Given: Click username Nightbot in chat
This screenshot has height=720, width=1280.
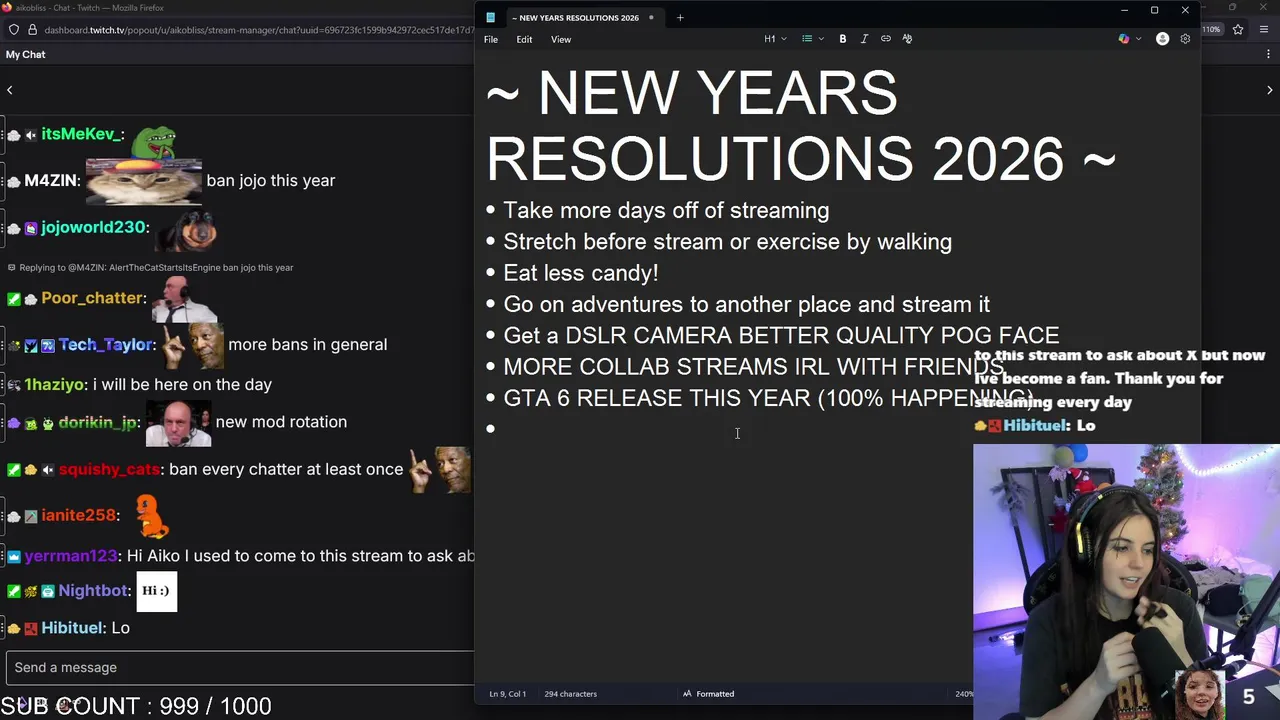Looking at the screenshot, I should [93, 591].
